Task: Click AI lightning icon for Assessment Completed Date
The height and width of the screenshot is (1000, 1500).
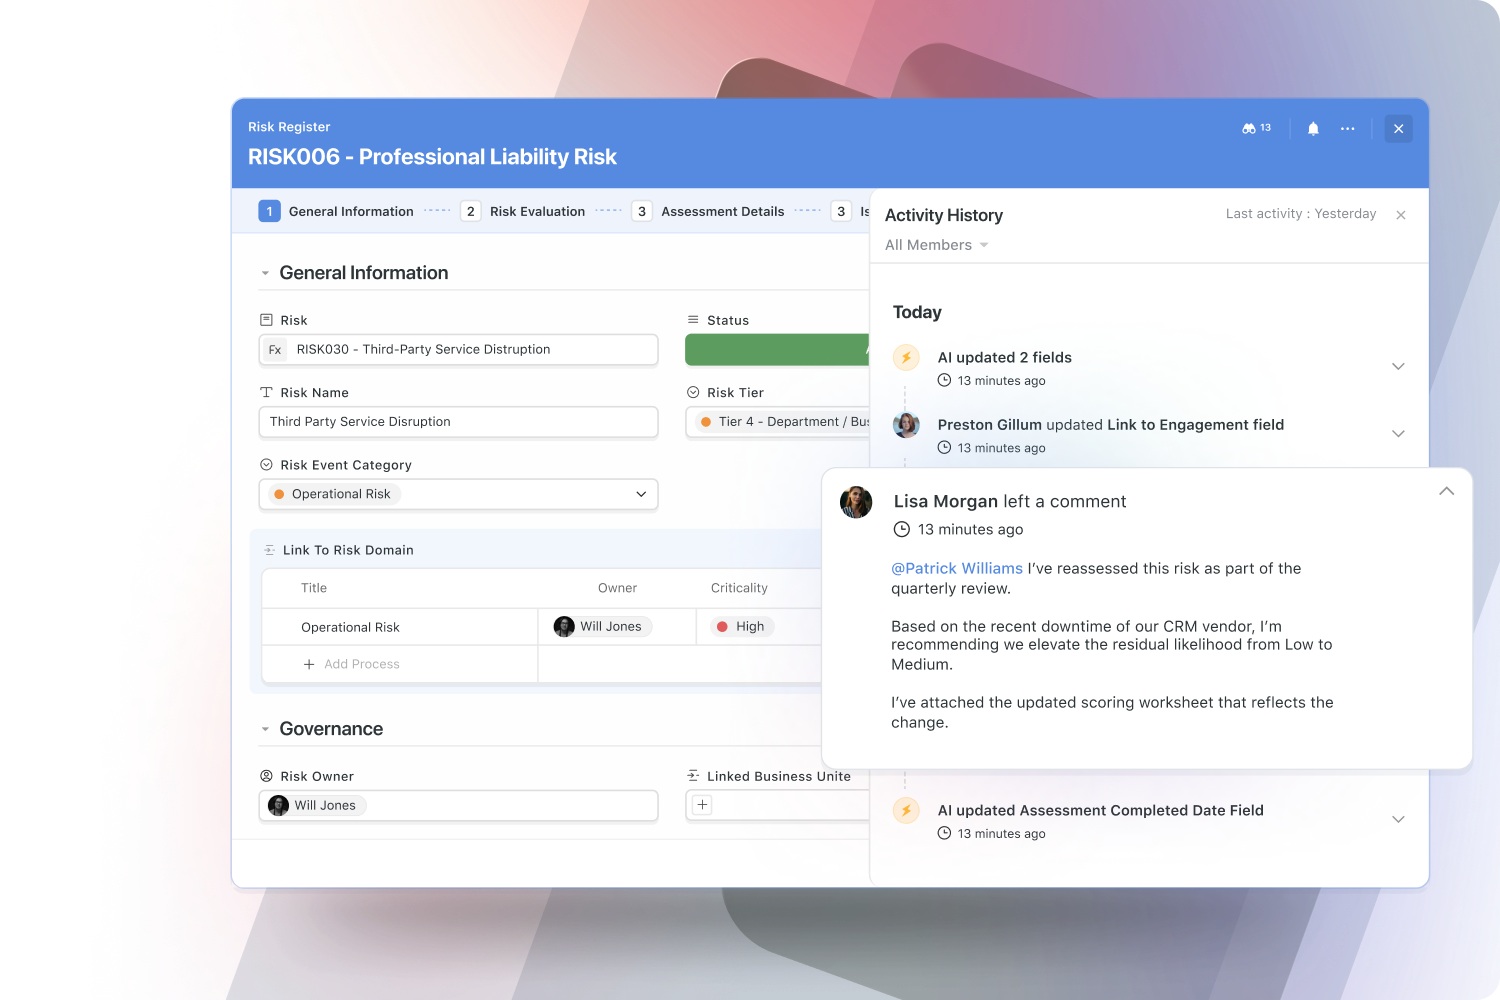Action: click(x=906, y=810)
